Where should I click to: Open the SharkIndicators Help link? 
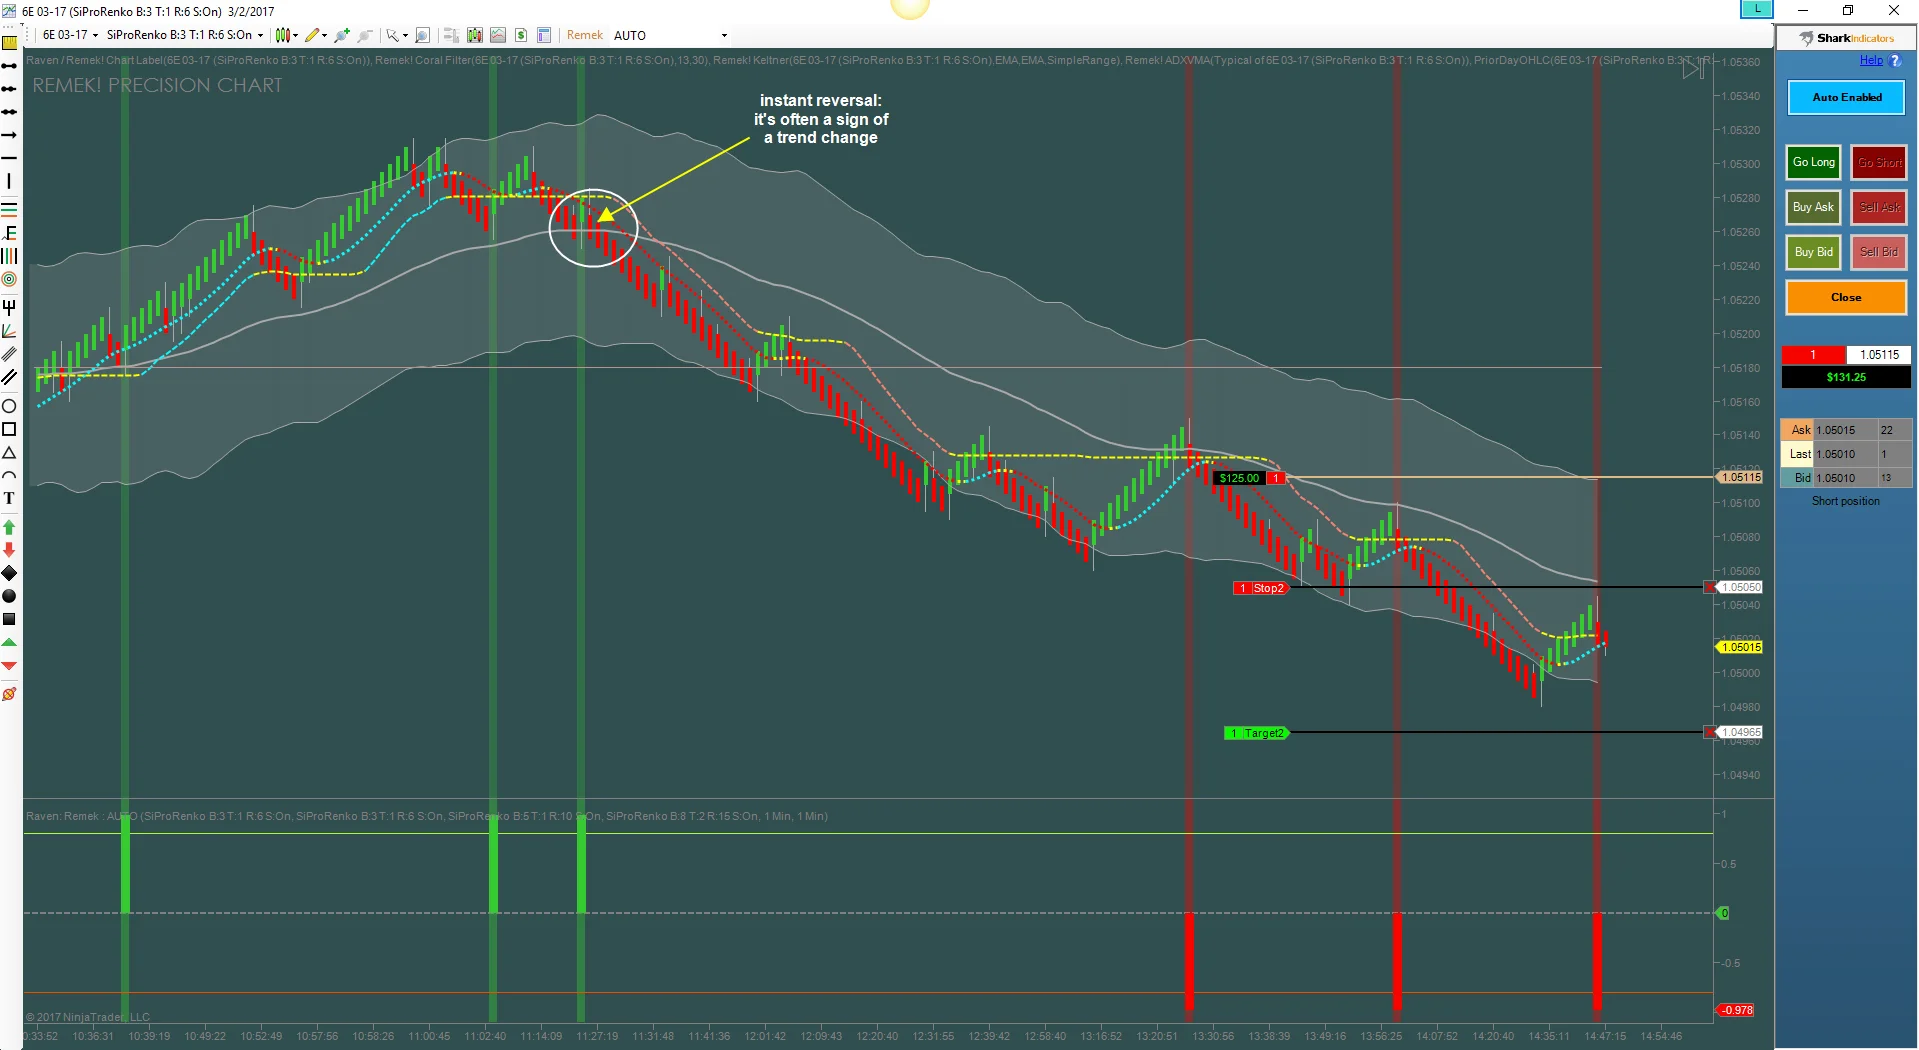(x=1871, y=60)
